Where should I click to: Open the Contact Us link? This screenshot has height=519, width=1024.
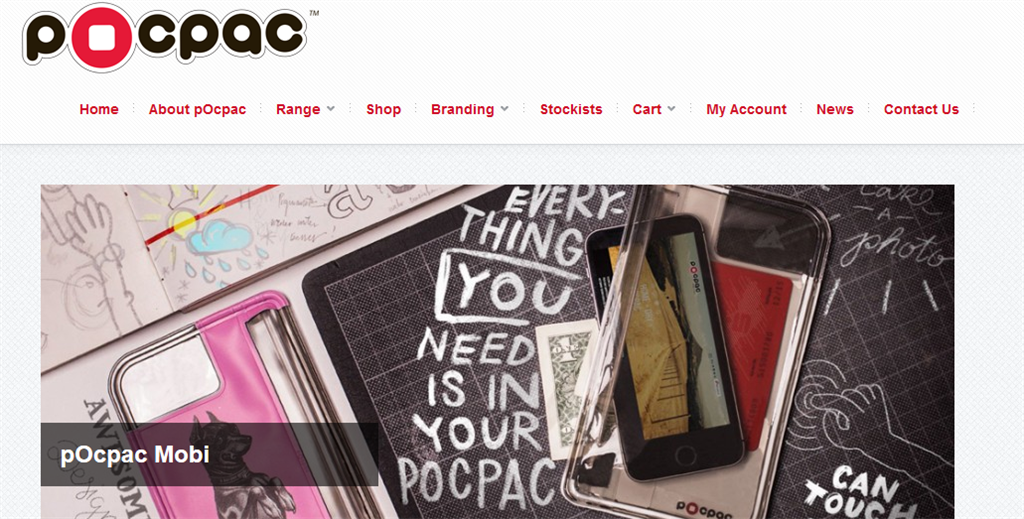[x=921, y=109]
